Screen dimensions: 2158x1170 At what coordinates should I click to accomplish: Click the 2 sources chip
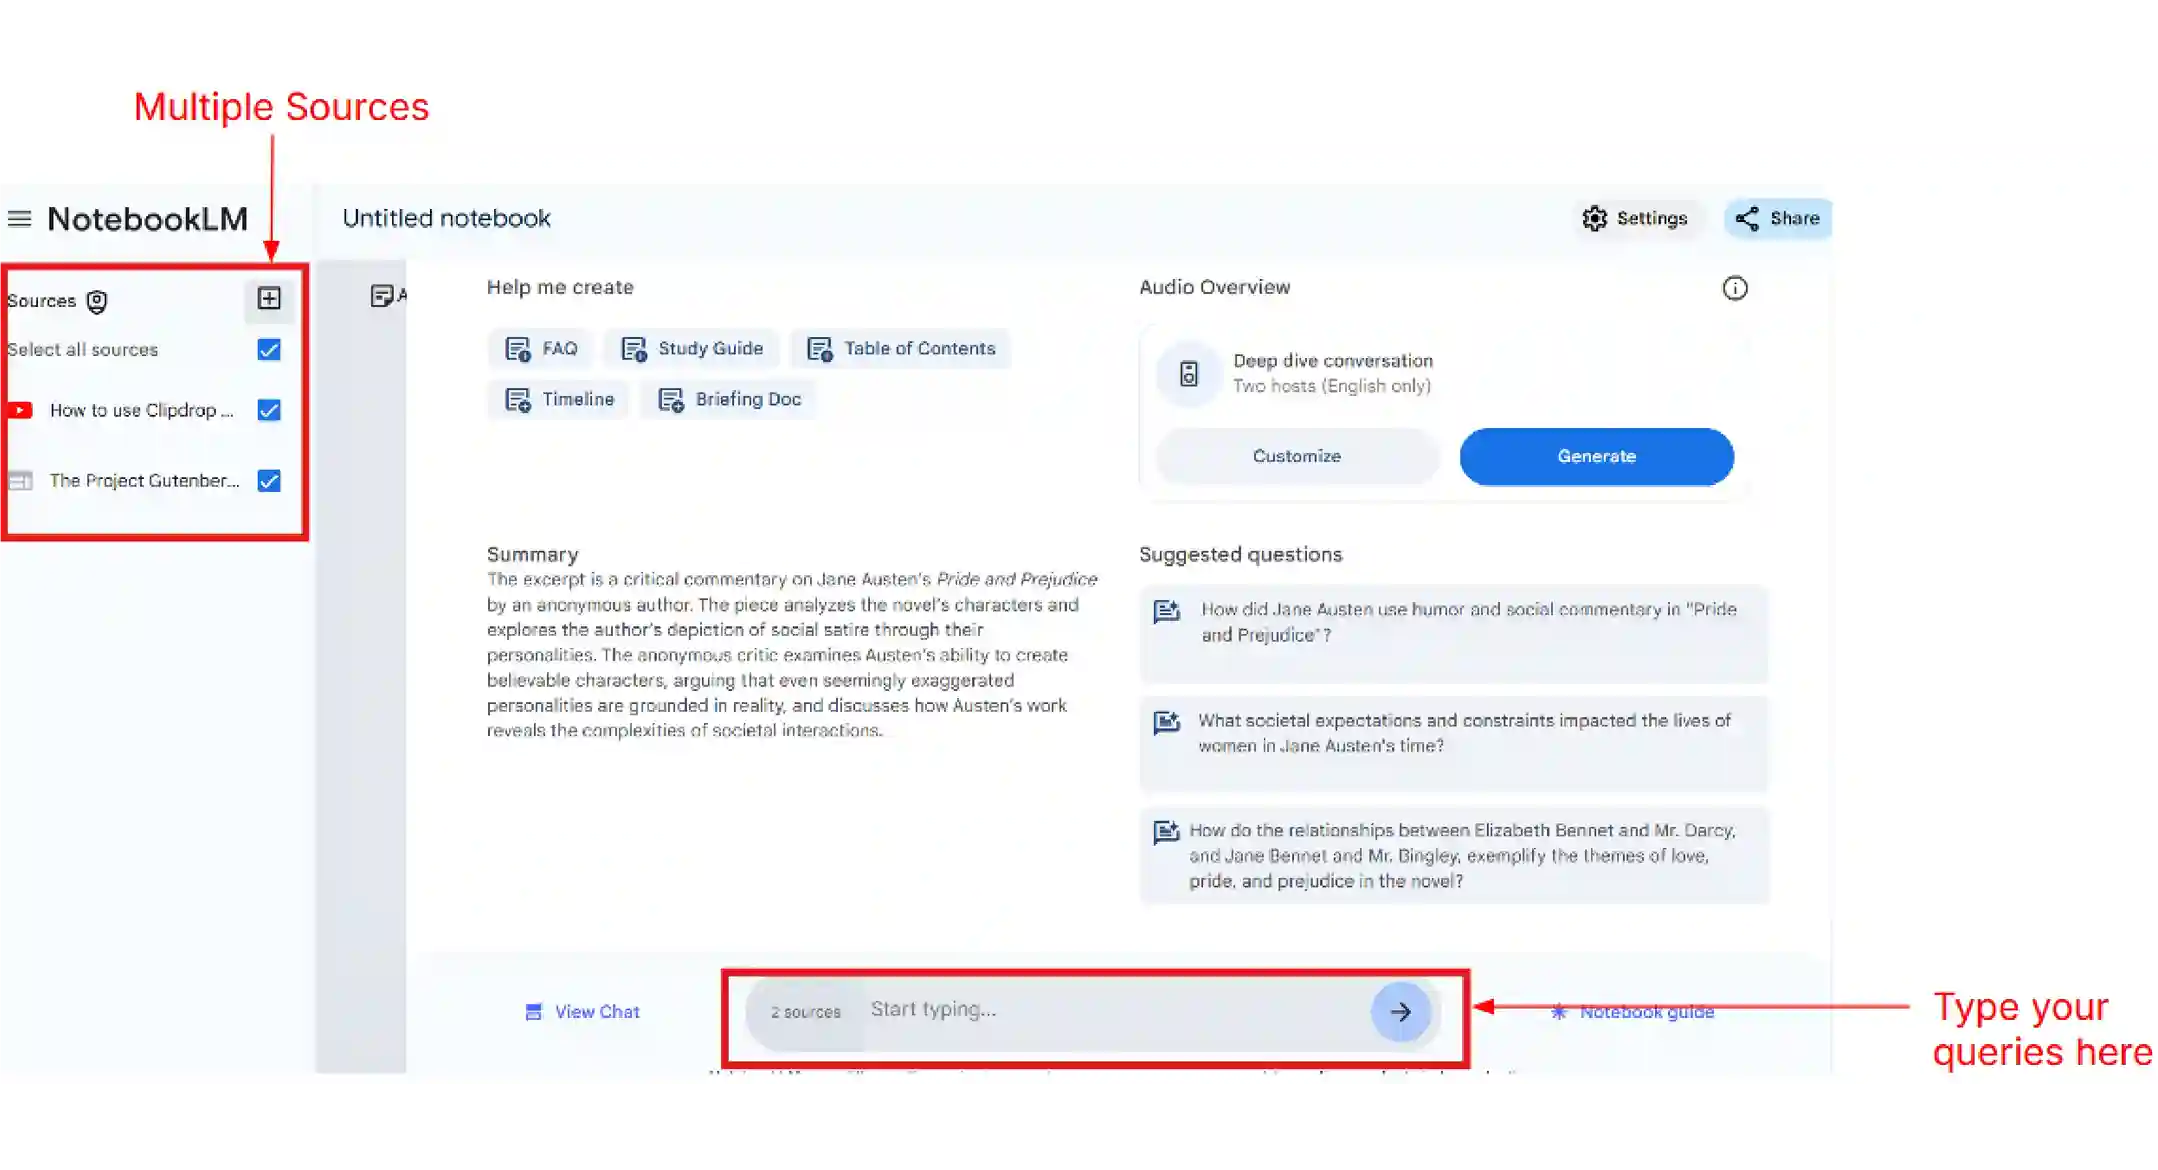(x=806, y=1012)
